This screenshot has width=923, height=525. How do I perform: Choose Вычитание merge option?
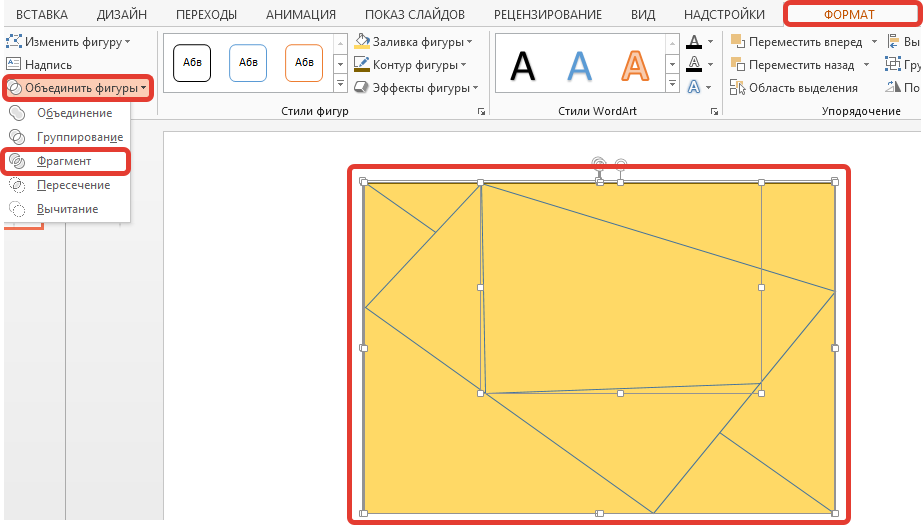point(66,210)
